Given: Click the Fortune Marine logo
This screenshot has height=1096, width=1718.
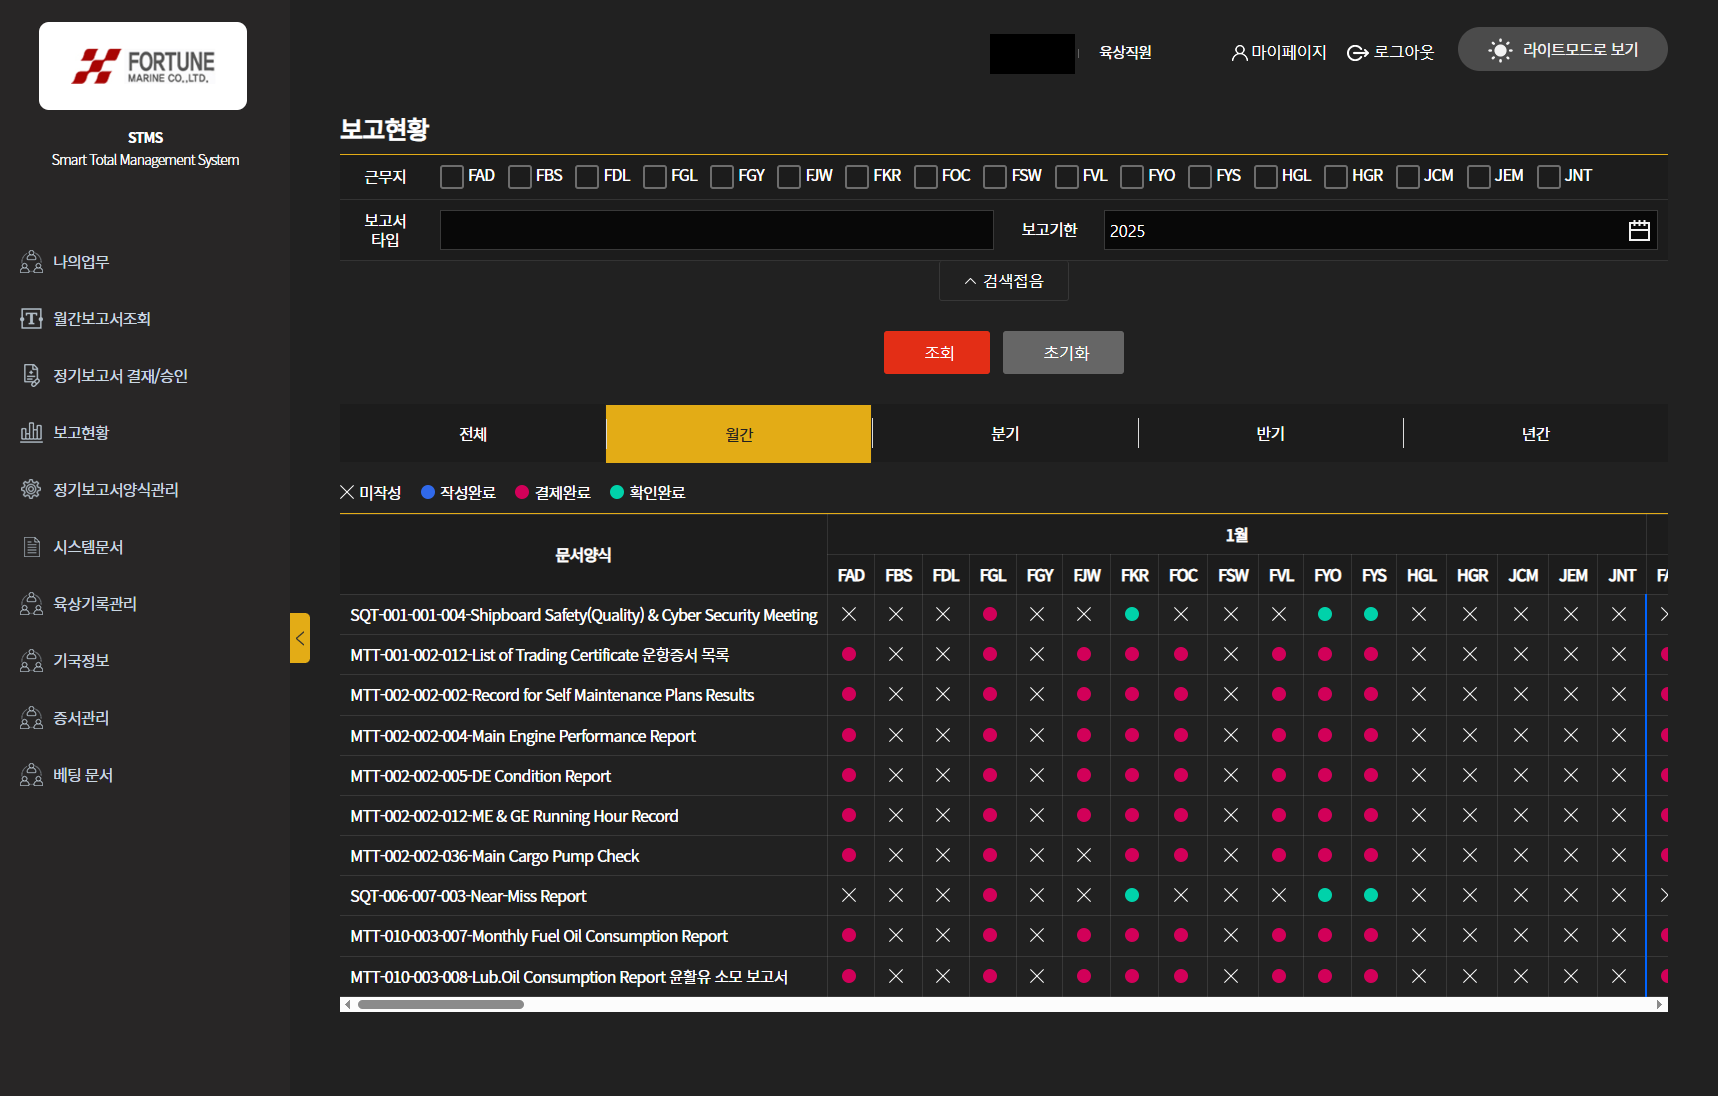Looking at the screenshot, I should (x=143, y=66).
